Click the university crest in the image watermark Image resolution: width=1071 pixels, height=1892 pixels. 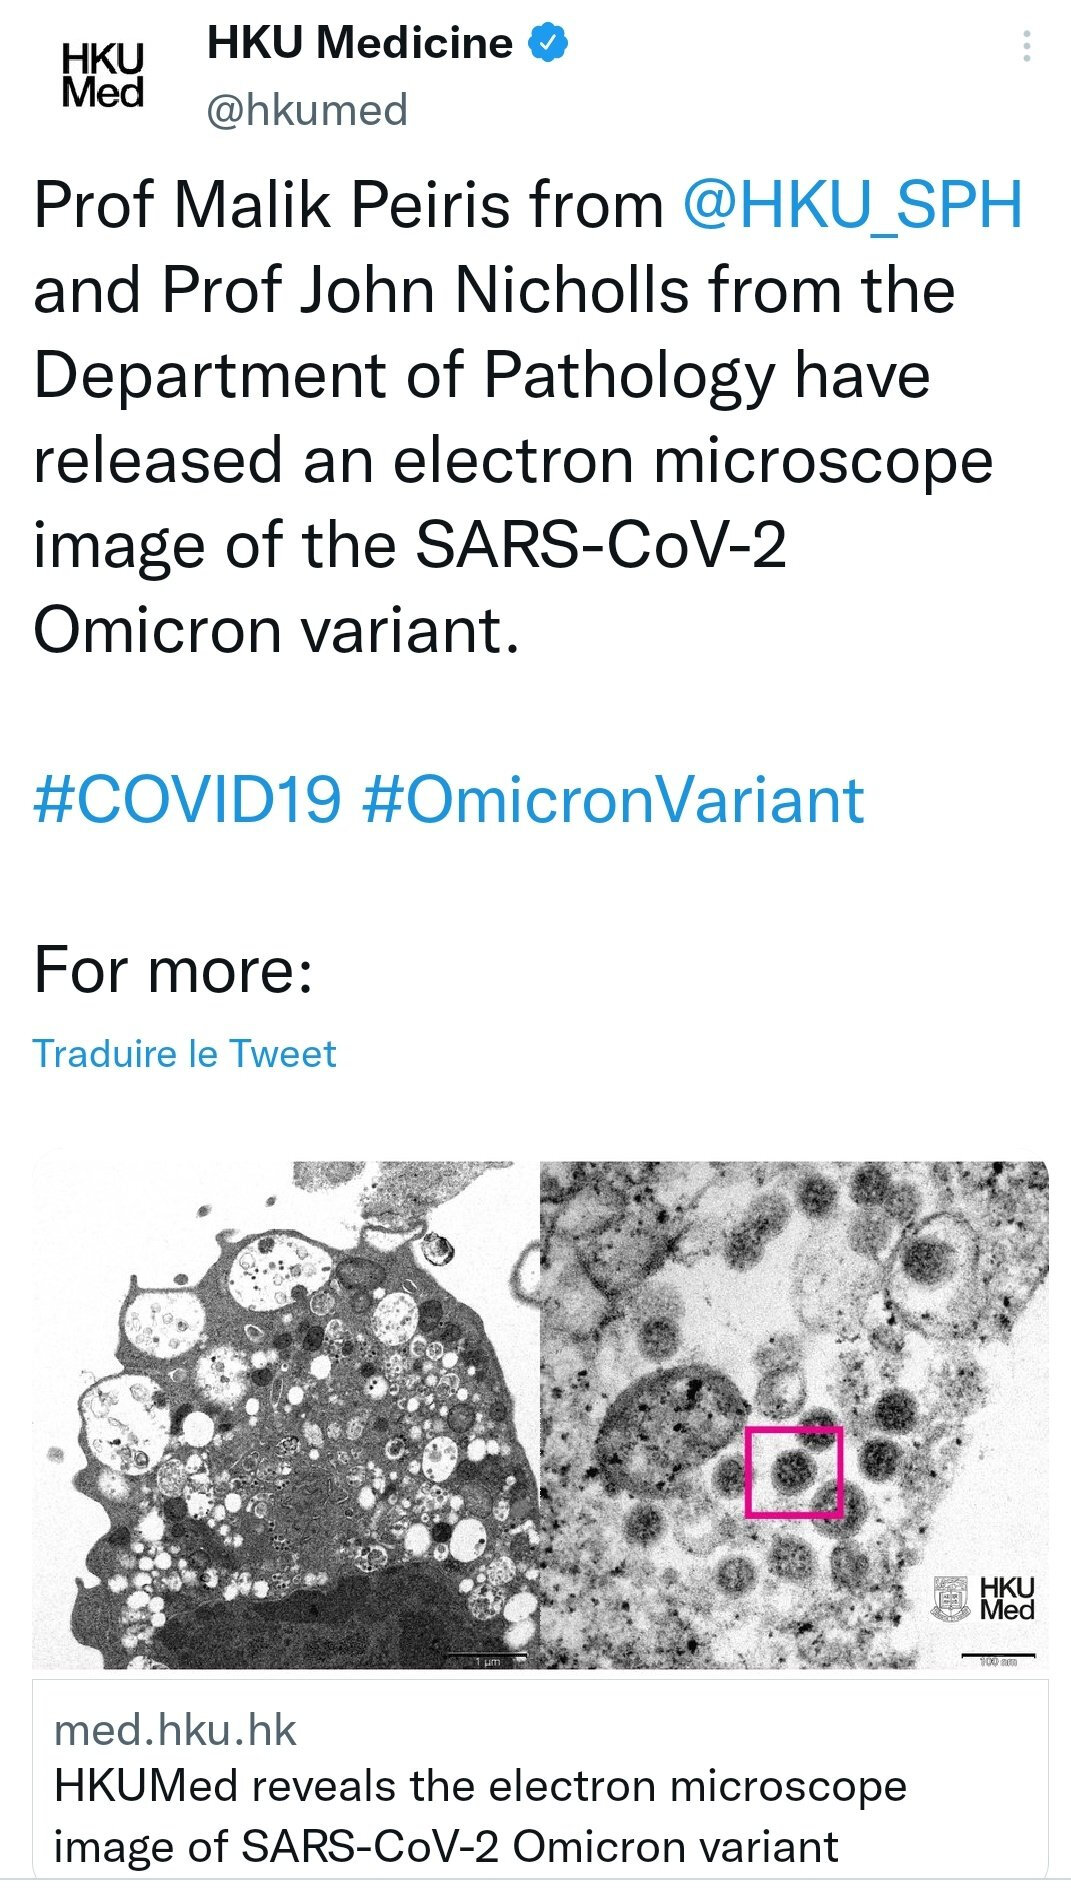[951, 1599]
